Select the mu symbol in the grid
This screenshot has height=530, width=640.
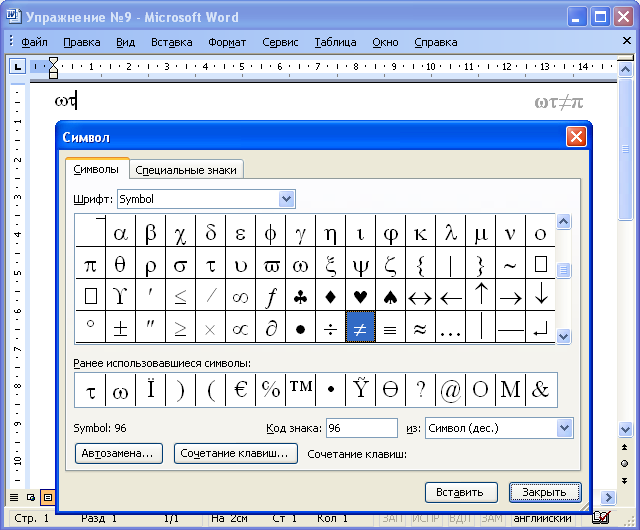[x=481, y=232]
